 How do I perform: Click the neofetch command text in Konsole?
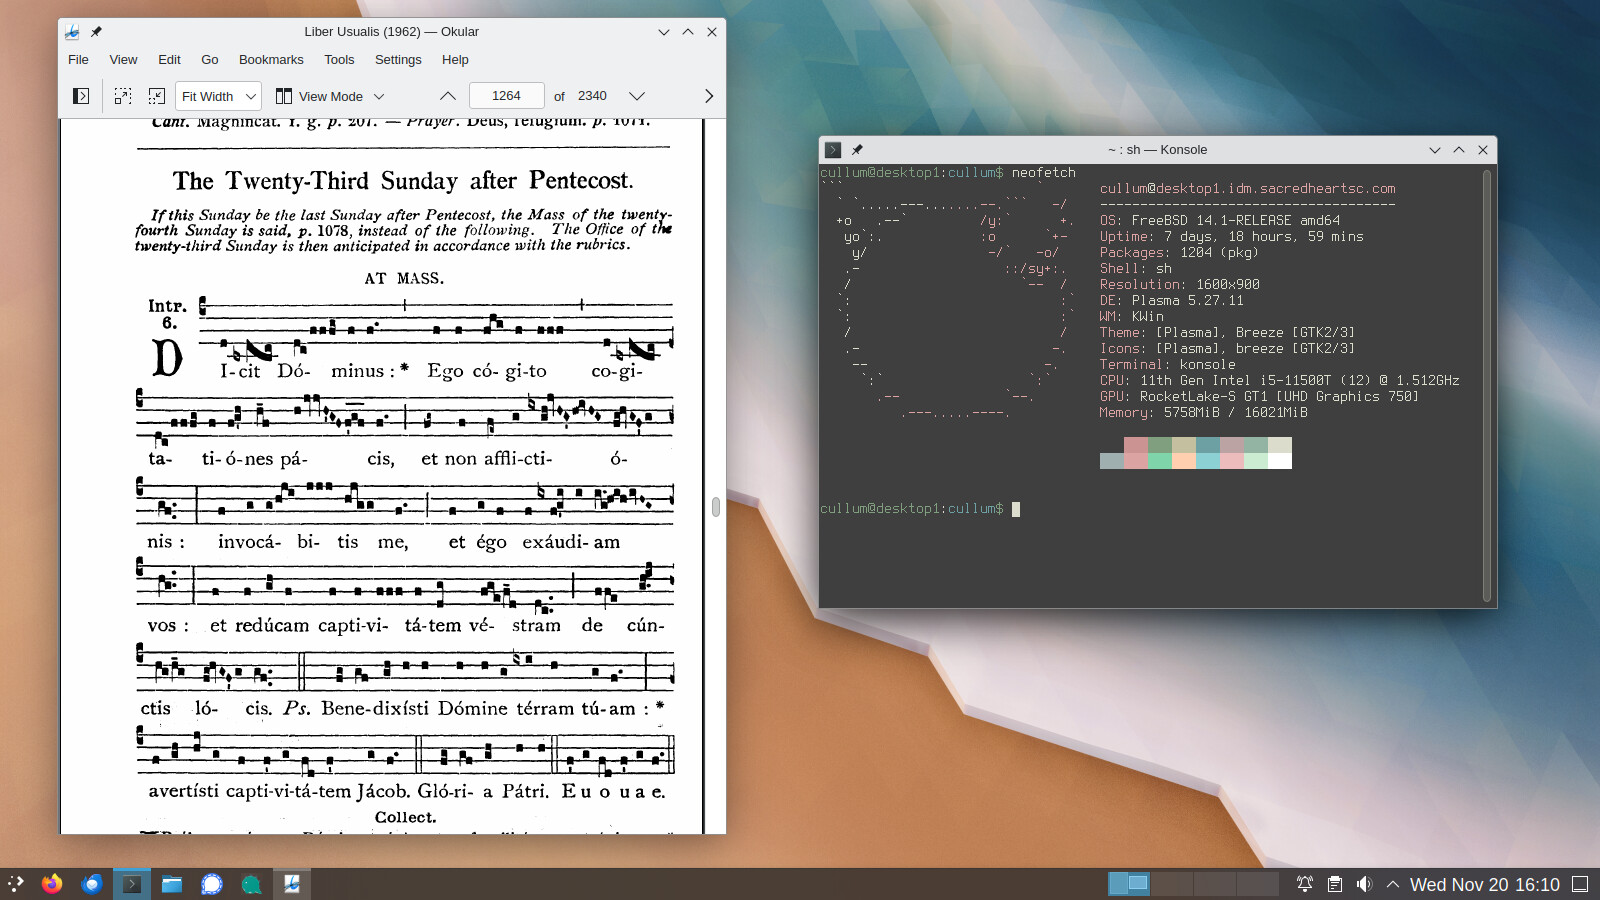(x=1043, y=173)
